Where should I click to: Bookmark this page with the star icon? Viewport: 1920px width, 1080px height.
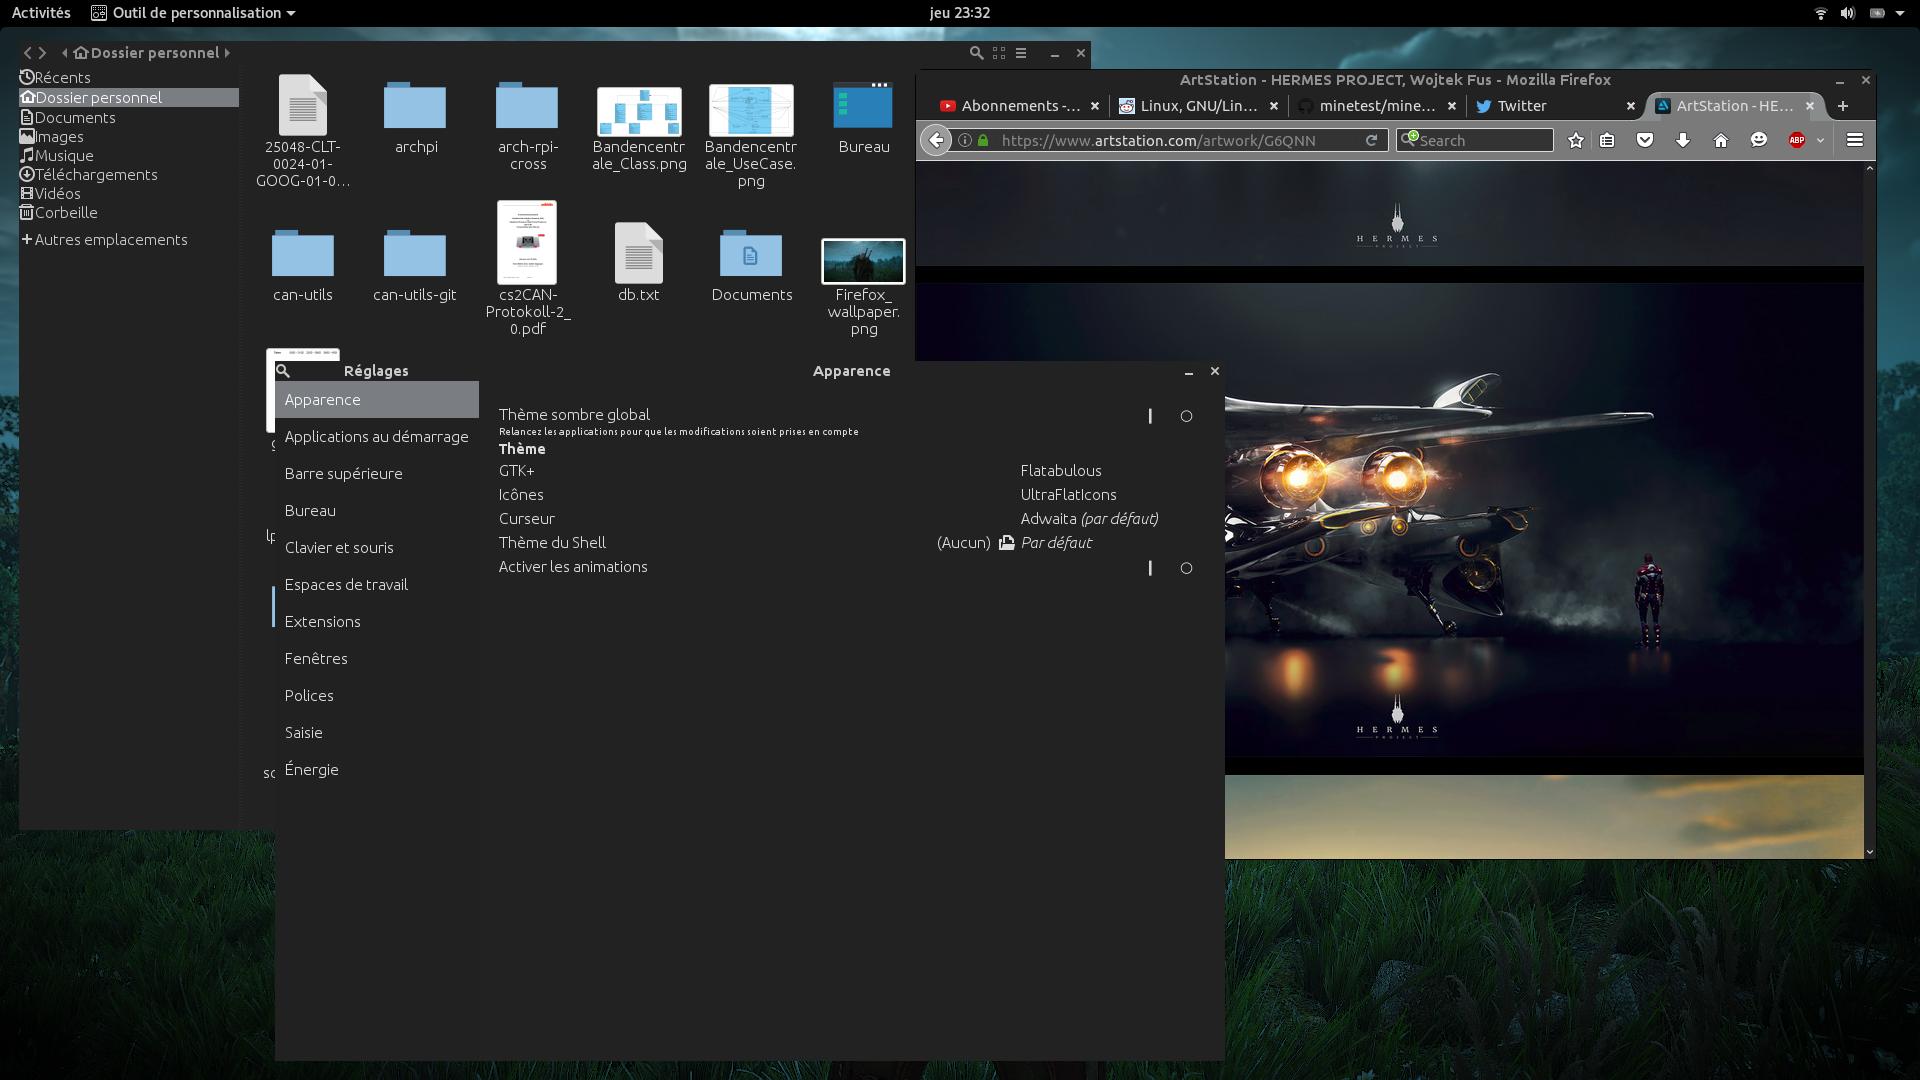[x=1576, y=140]
